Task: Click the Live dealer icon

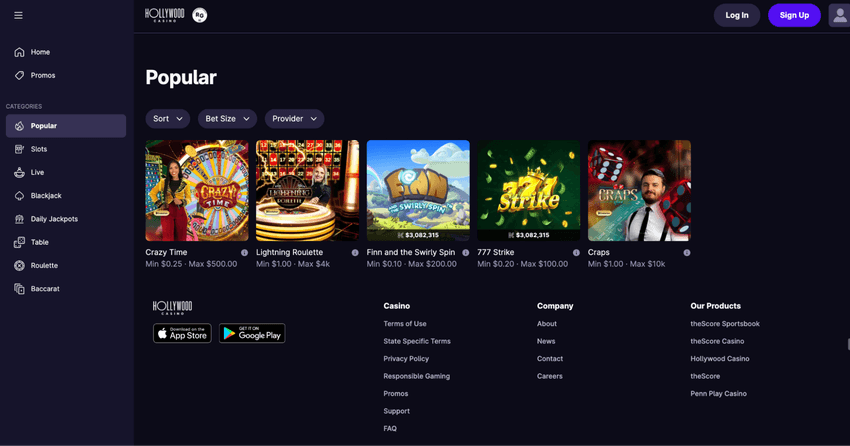Action: pos(20,172)
